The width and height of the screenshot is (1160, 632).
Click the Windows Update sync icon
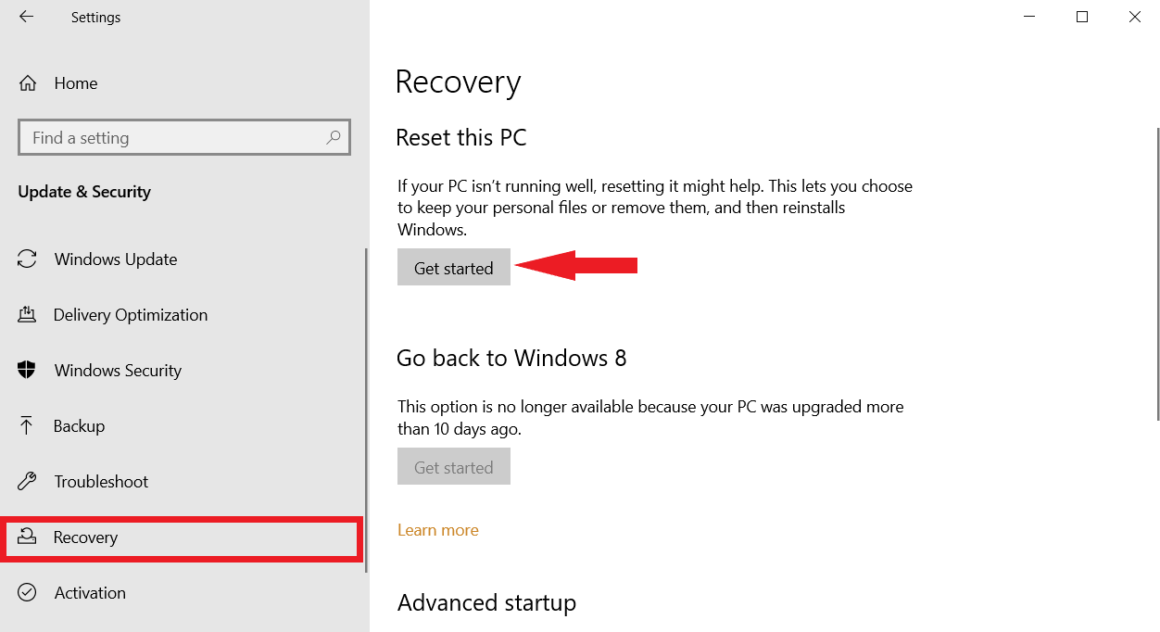pyautogui.click(x=28, y=258)
